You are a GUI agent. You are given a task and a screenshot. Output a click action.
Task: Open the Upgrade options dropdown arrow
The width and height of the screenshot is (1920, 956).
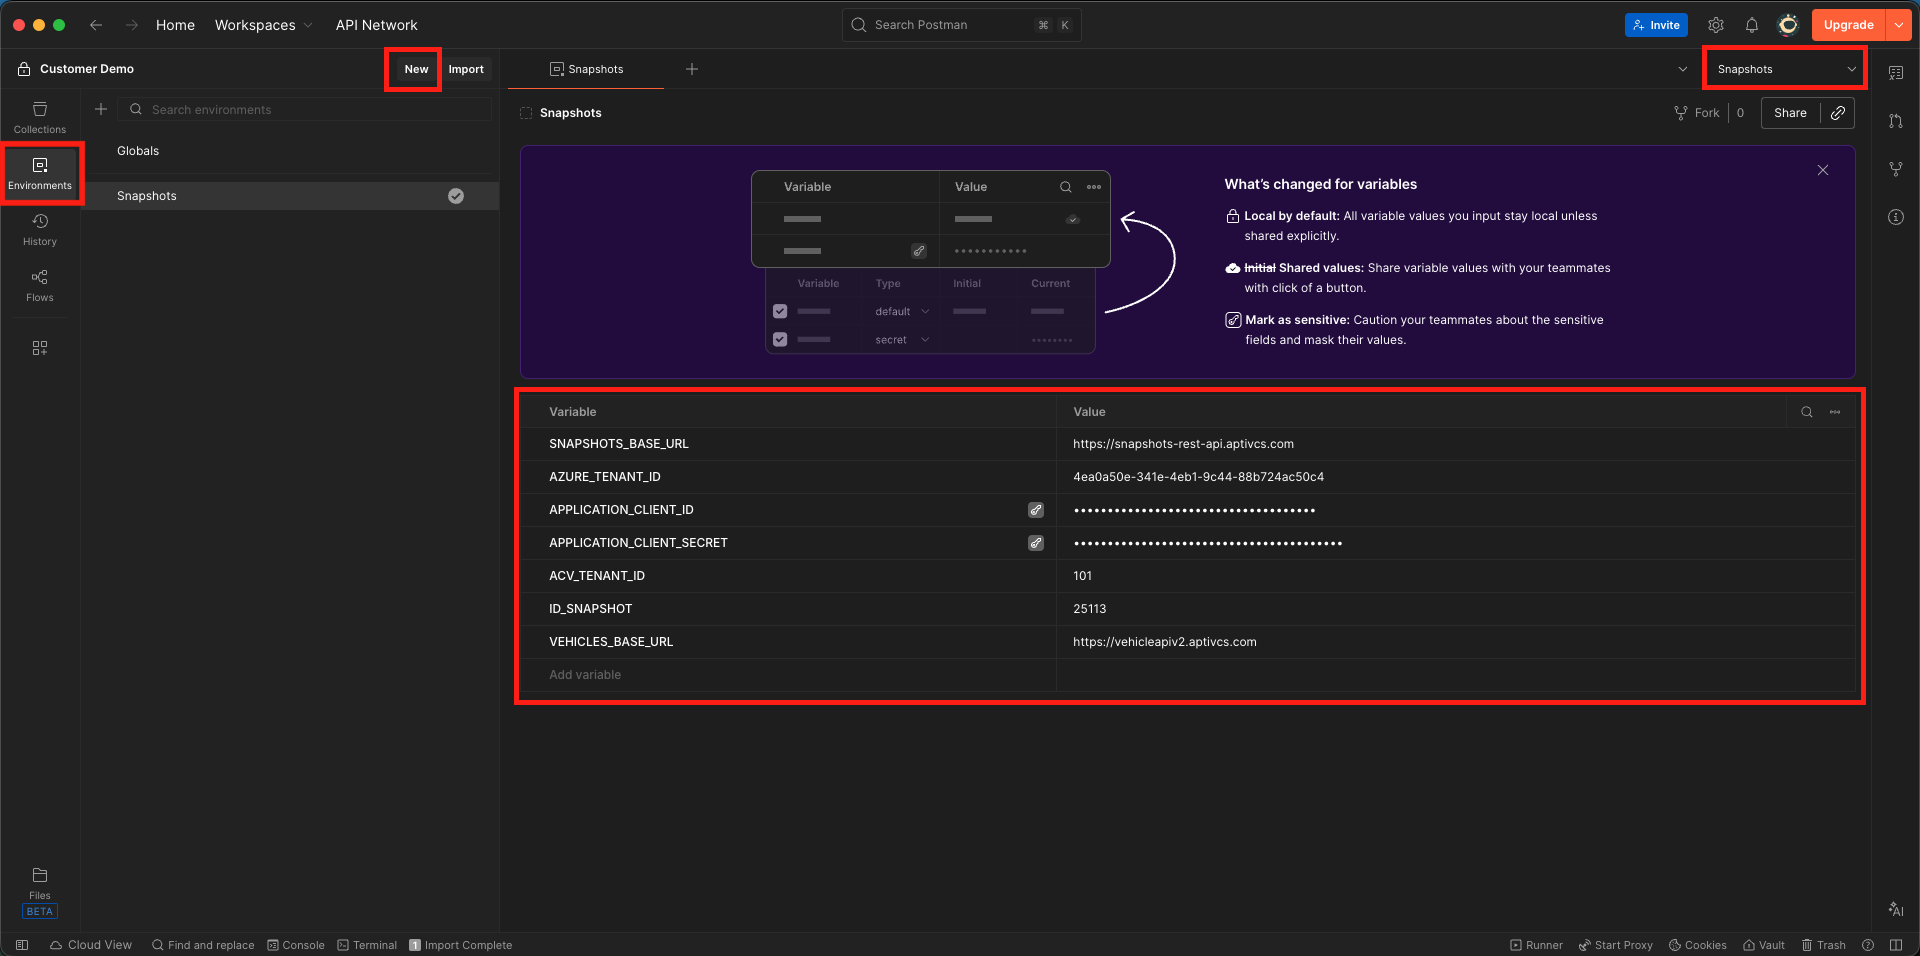[x=1899, y=24]
